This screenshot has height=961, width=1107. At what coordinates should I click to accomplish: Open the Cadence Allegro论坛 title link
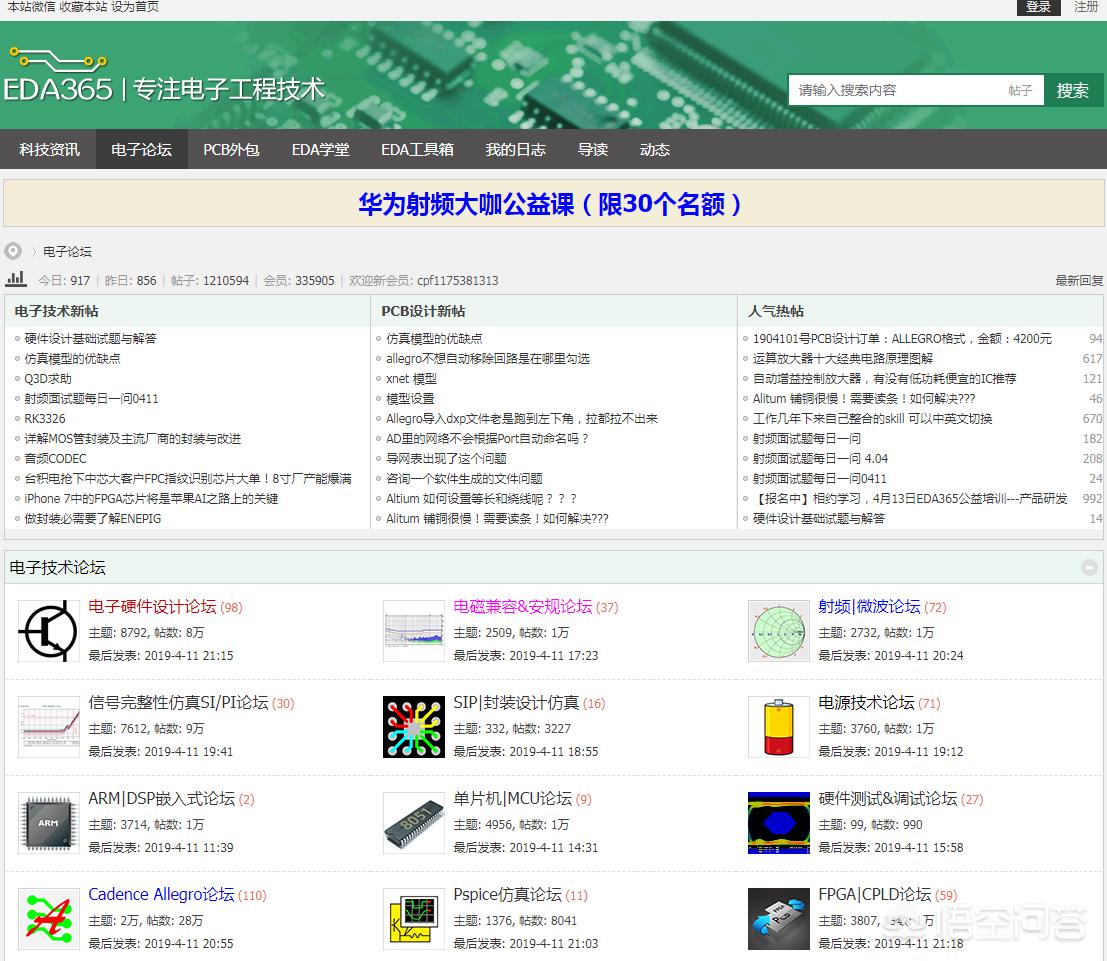click(x=161, y=895)
